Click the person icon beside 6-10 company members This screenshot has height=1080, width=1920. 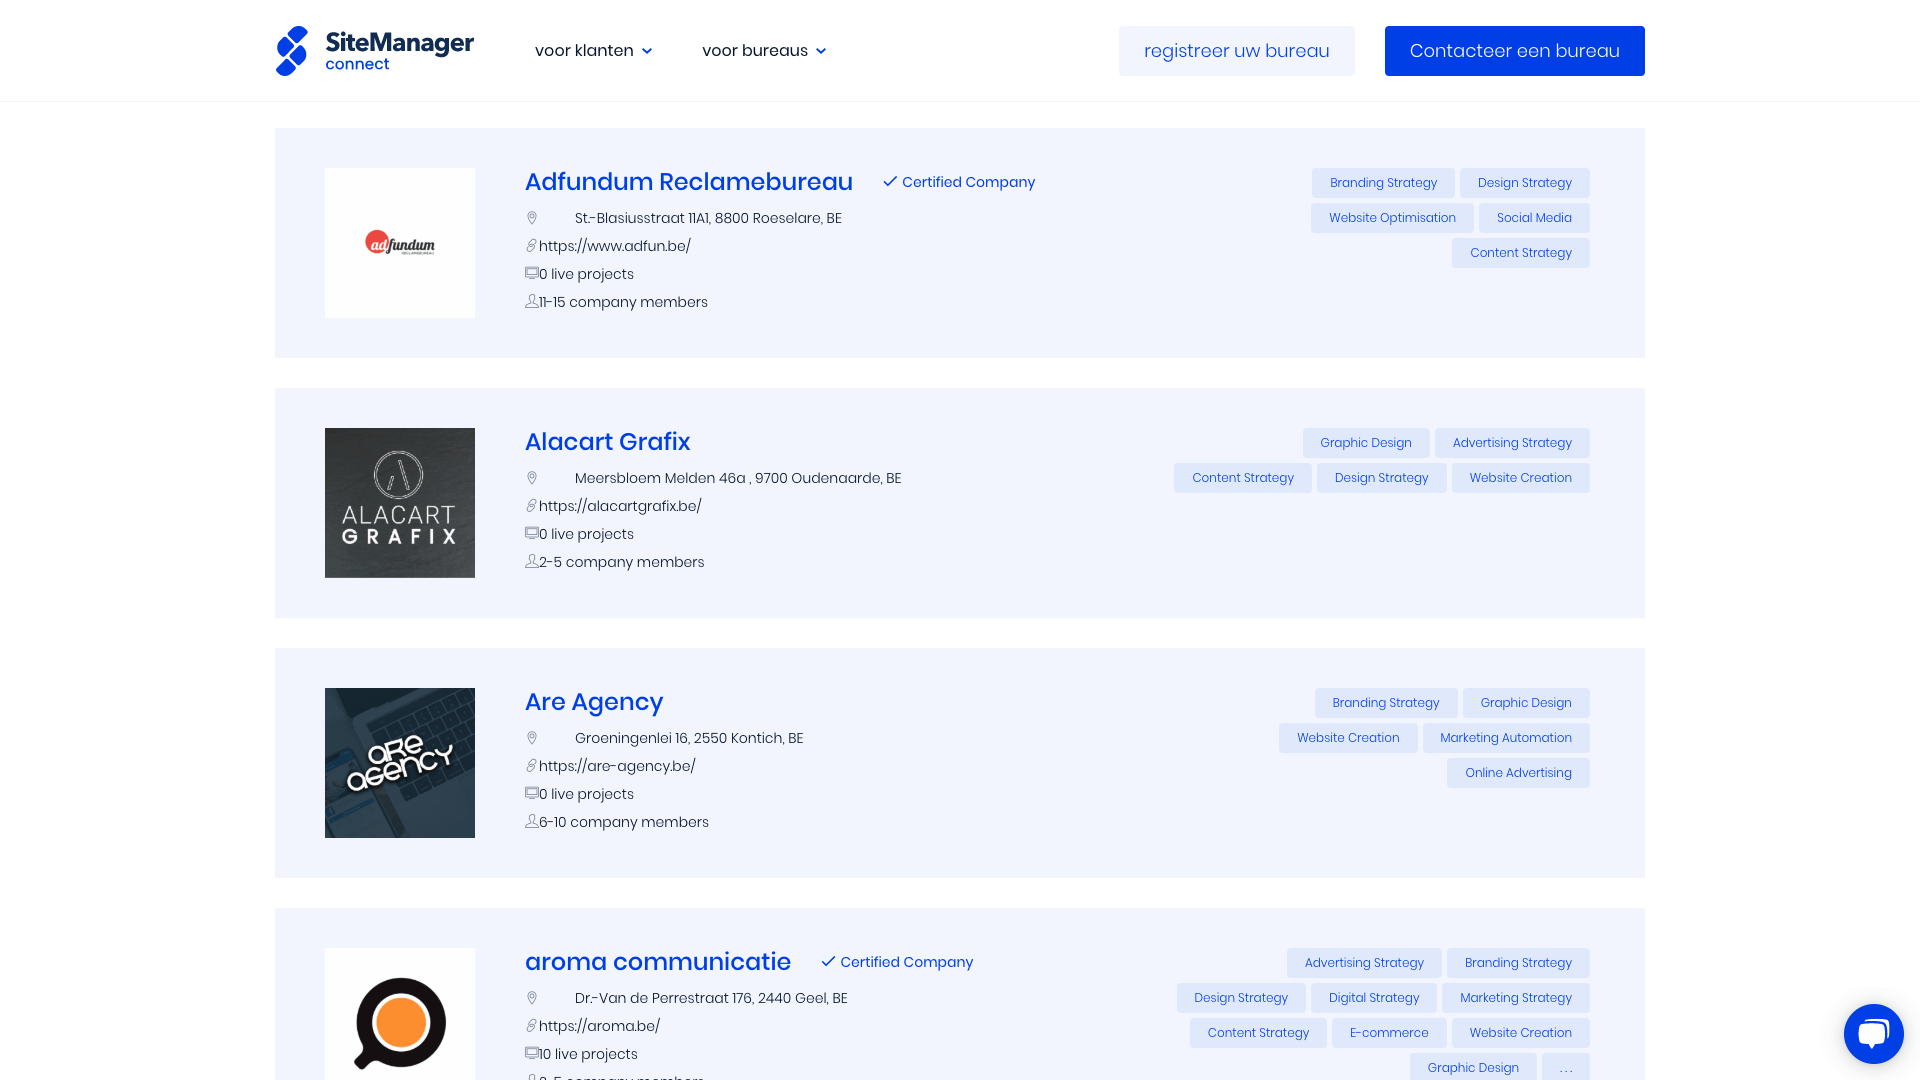click(x=531, y=821)
